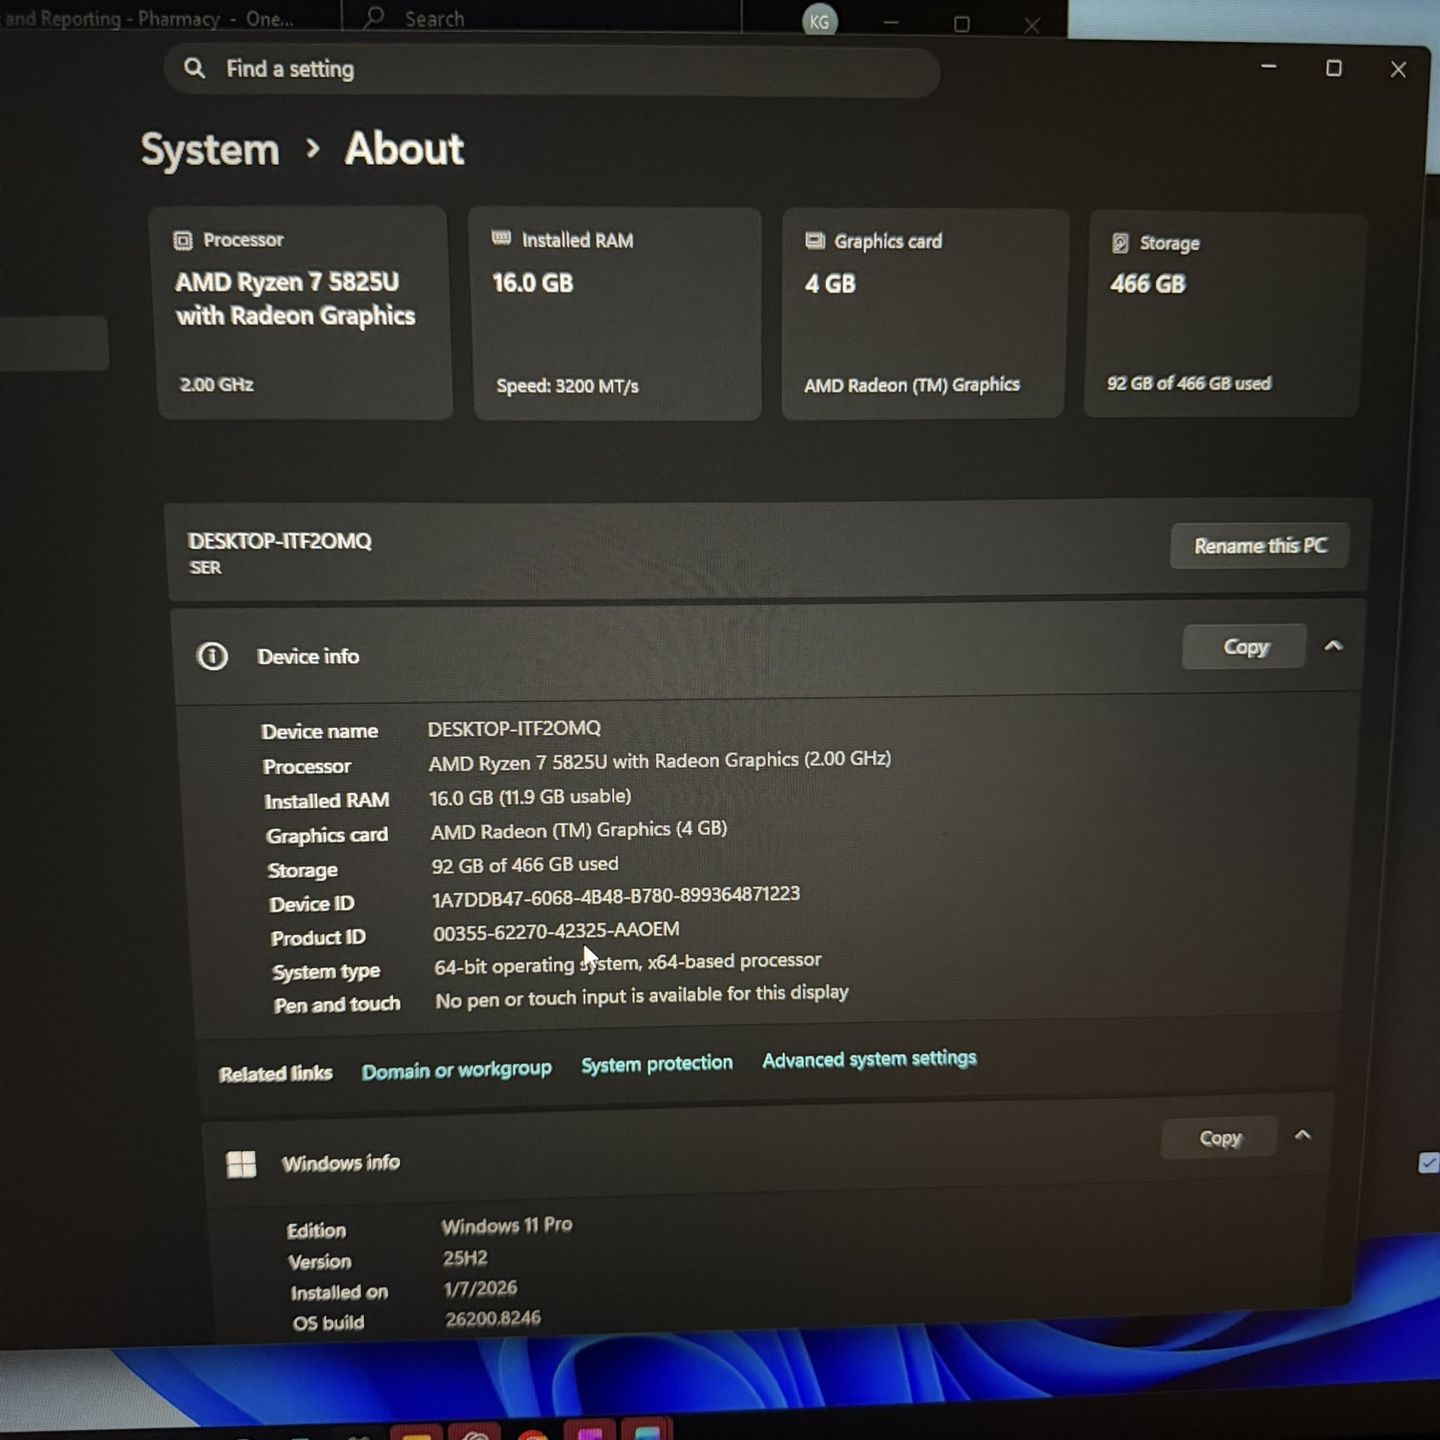
Task: Select the Processor row value with (2.00 GHz)
Action: click(x=660, y=761)
